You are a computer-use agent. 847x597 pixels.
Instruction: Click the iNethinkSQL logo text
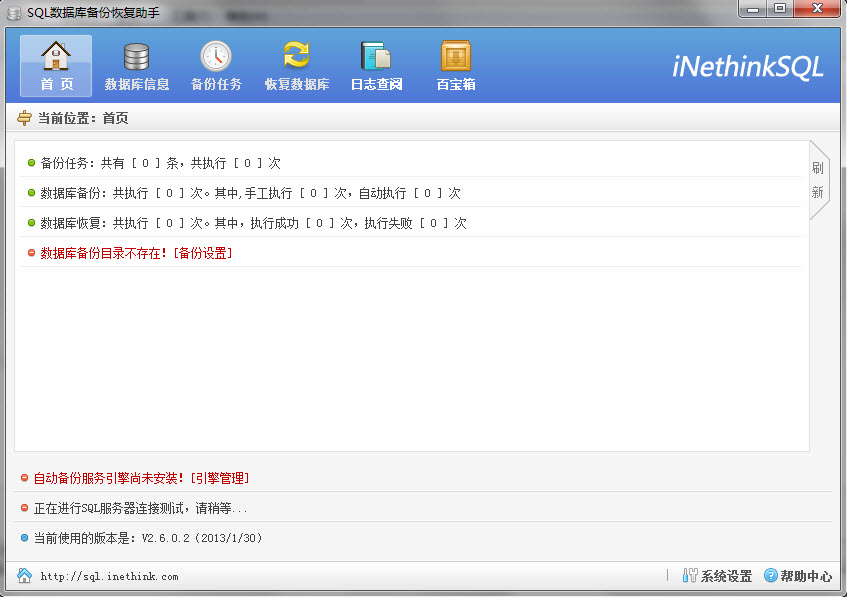(748, 64)
